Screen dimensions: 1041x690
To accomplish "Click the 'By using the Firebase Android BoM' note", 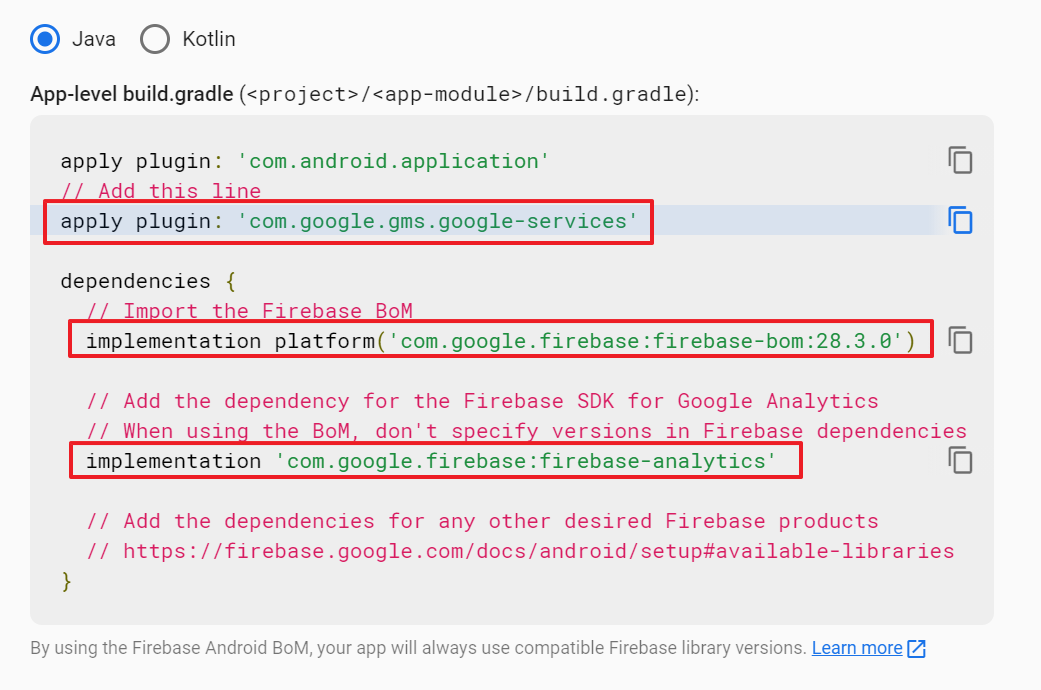I will (418, 647).
